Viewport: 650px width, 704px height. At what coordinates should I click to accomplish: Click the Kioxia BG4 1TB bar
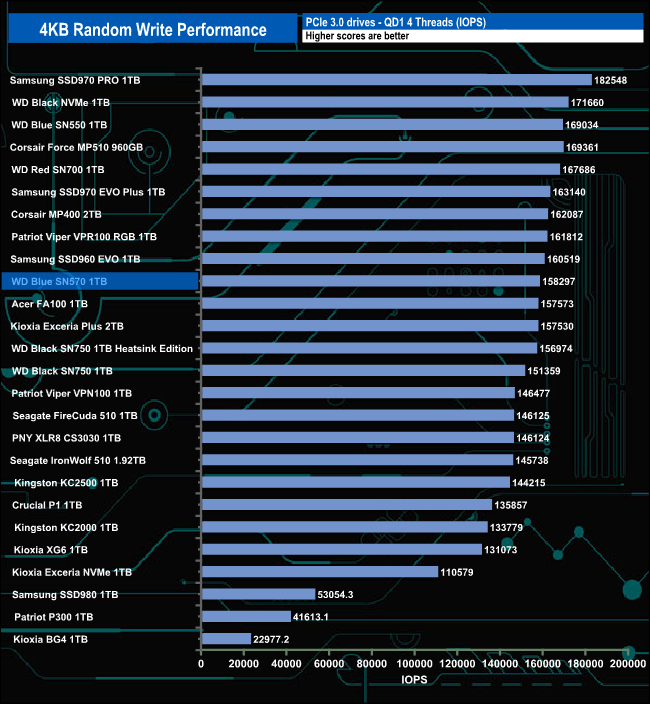[x=226, y=639]
